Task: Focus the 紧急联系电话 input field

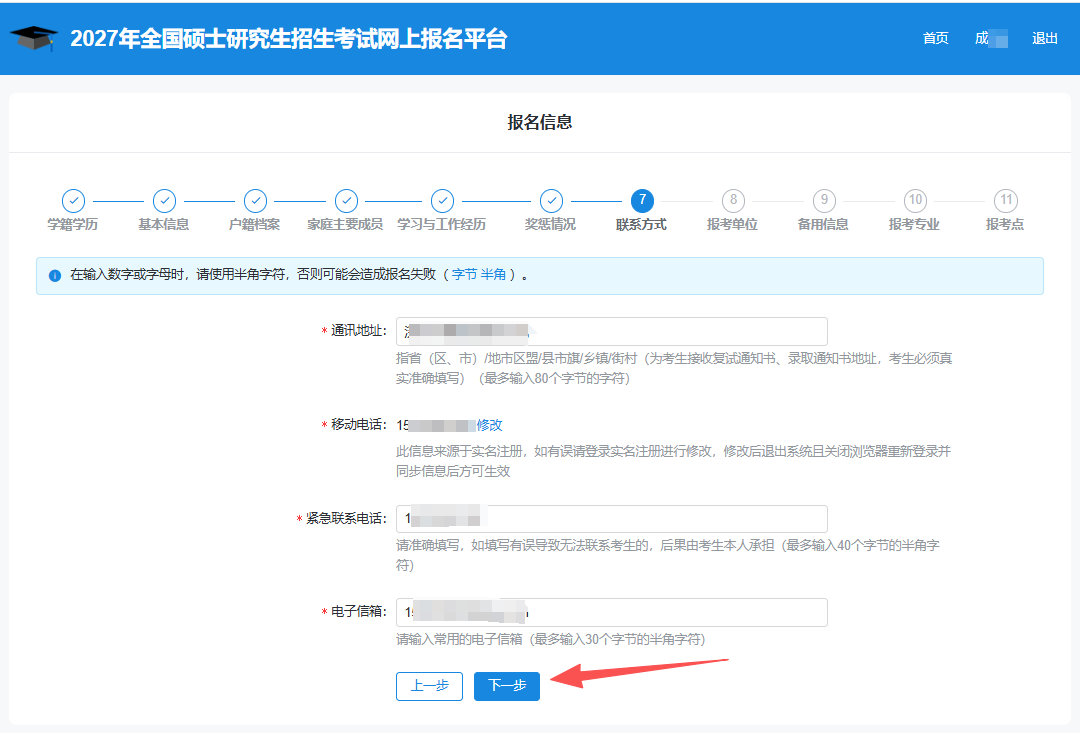Action: click(612, 519)
